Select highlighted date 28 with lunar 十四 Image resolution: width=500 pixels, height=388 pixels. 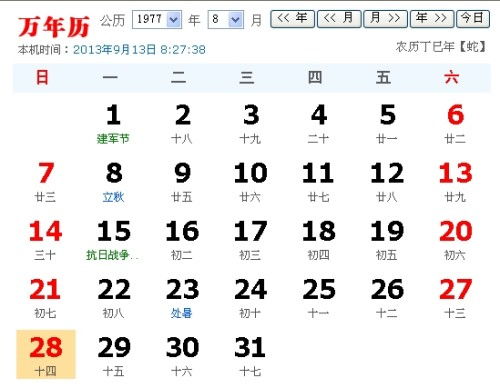click(46, 355)
